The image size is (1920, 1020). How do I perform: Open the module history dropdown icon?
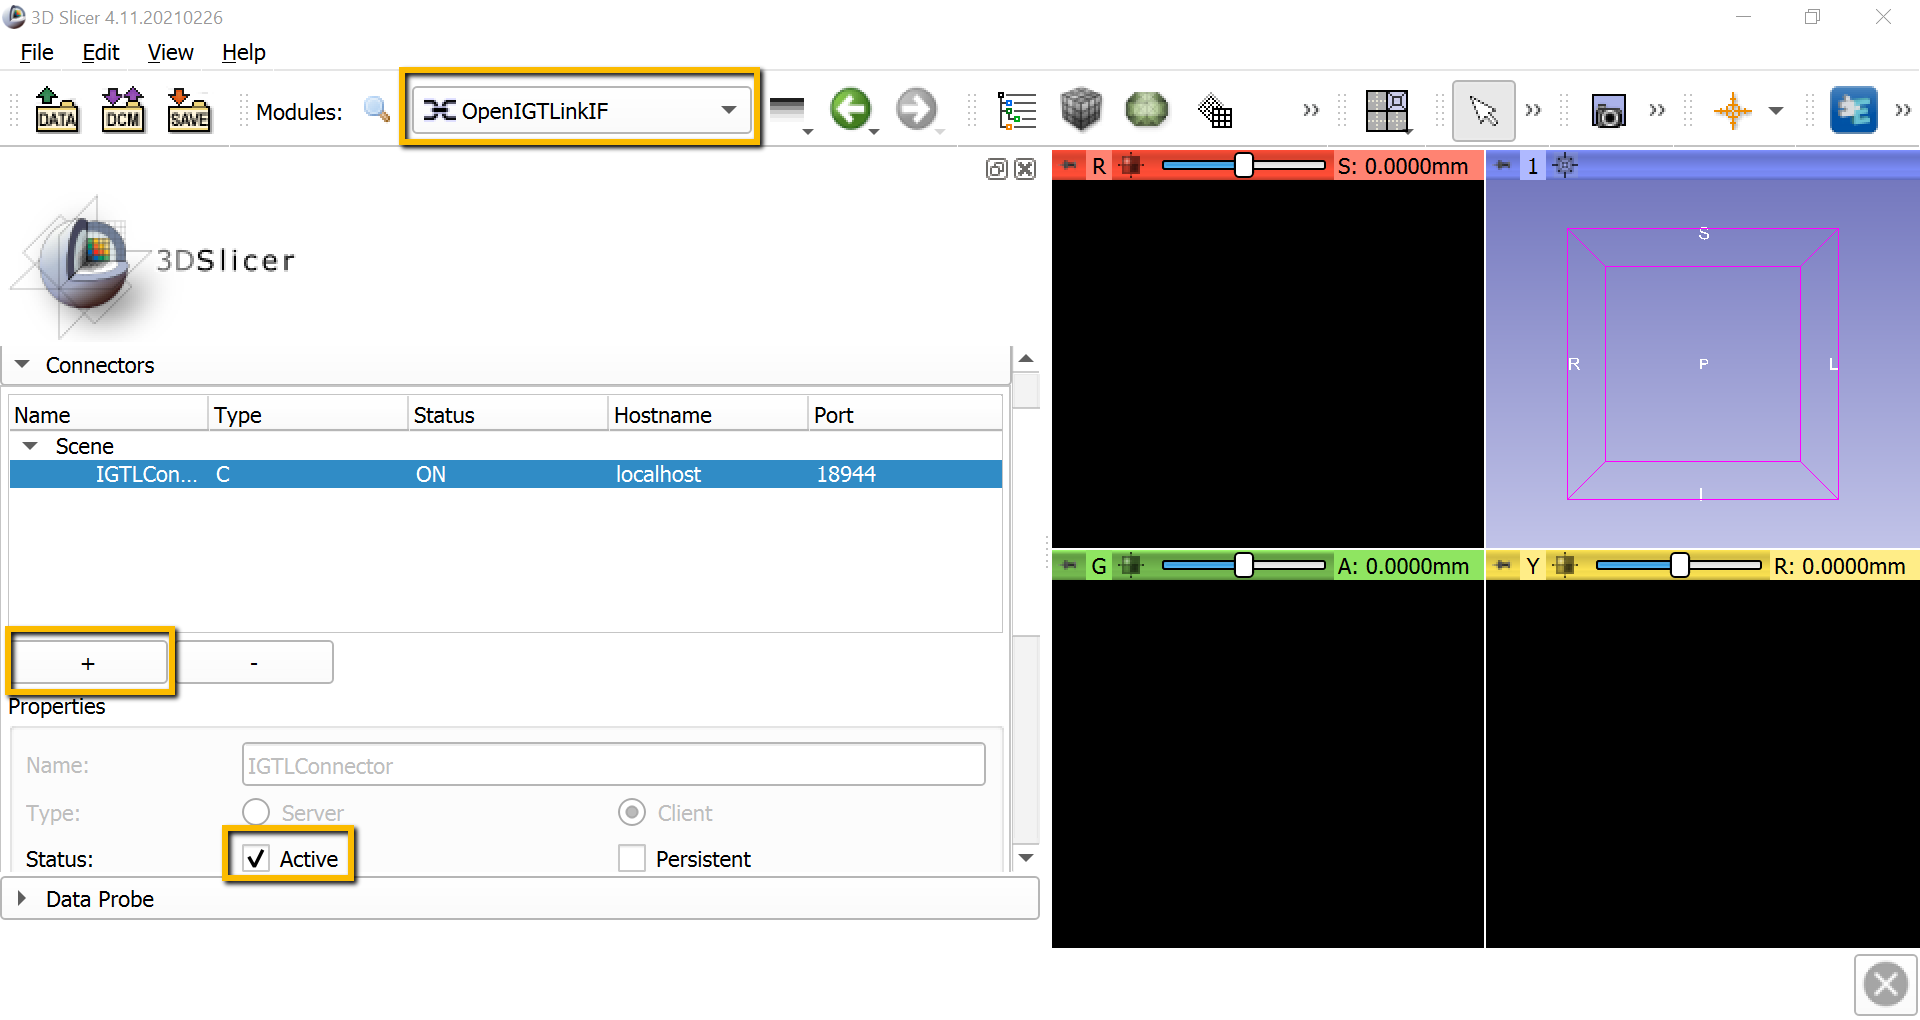(790, 112)
